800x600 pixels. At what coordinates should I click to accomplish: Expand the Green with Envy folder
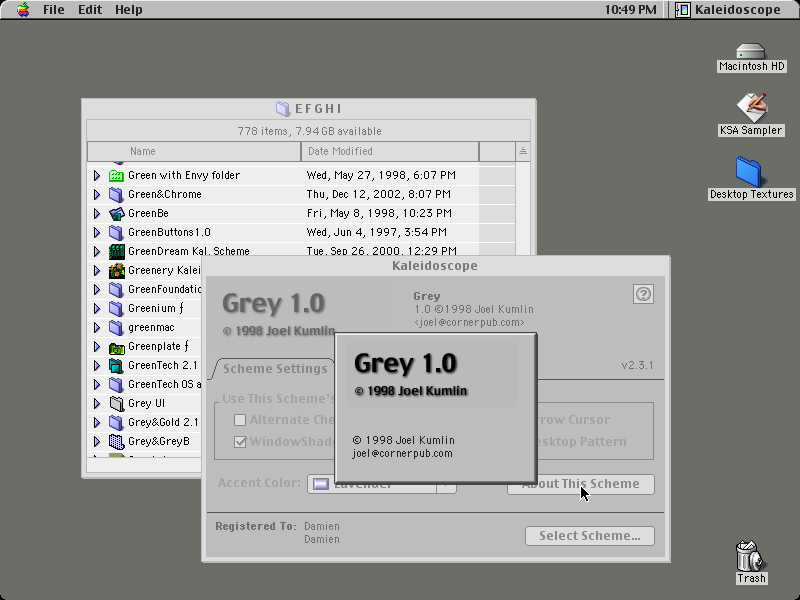click(97, 176)
